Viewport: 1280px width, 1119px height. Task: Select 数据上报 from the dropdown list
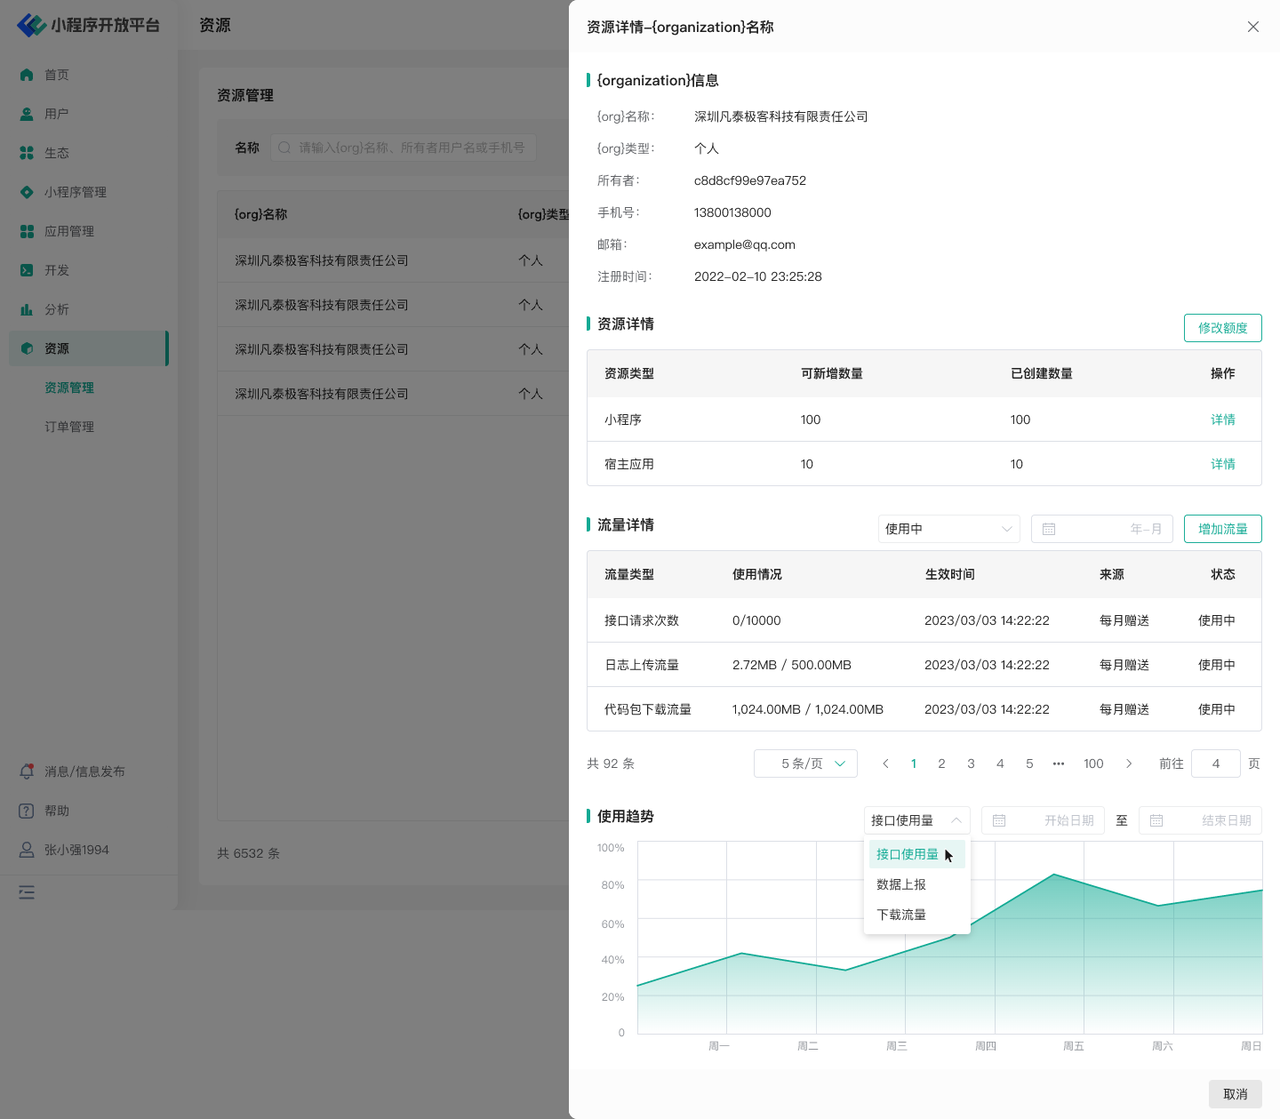(x=901, y=885)
